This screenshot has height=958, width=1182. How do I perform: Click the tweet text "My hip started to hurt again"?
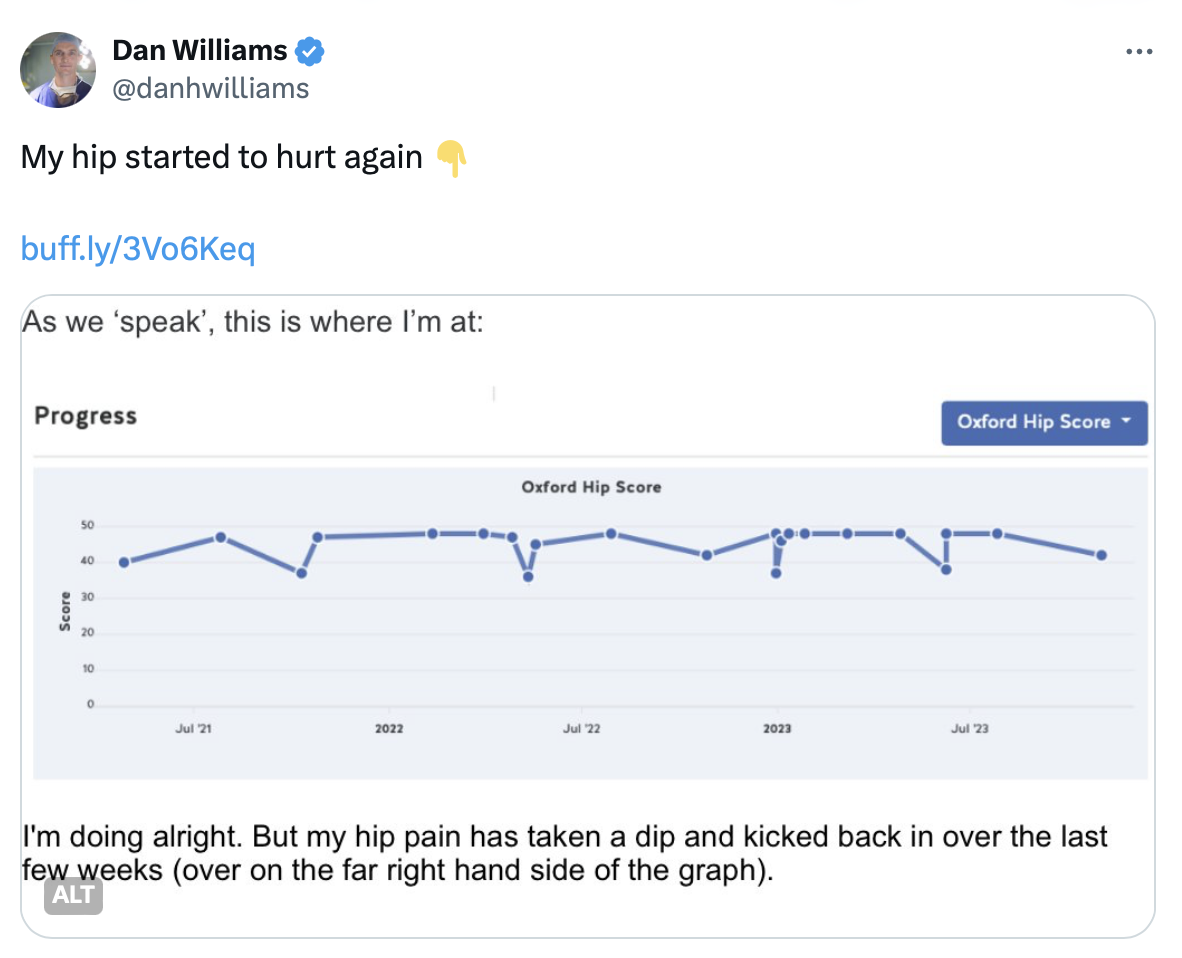(222, 157)
